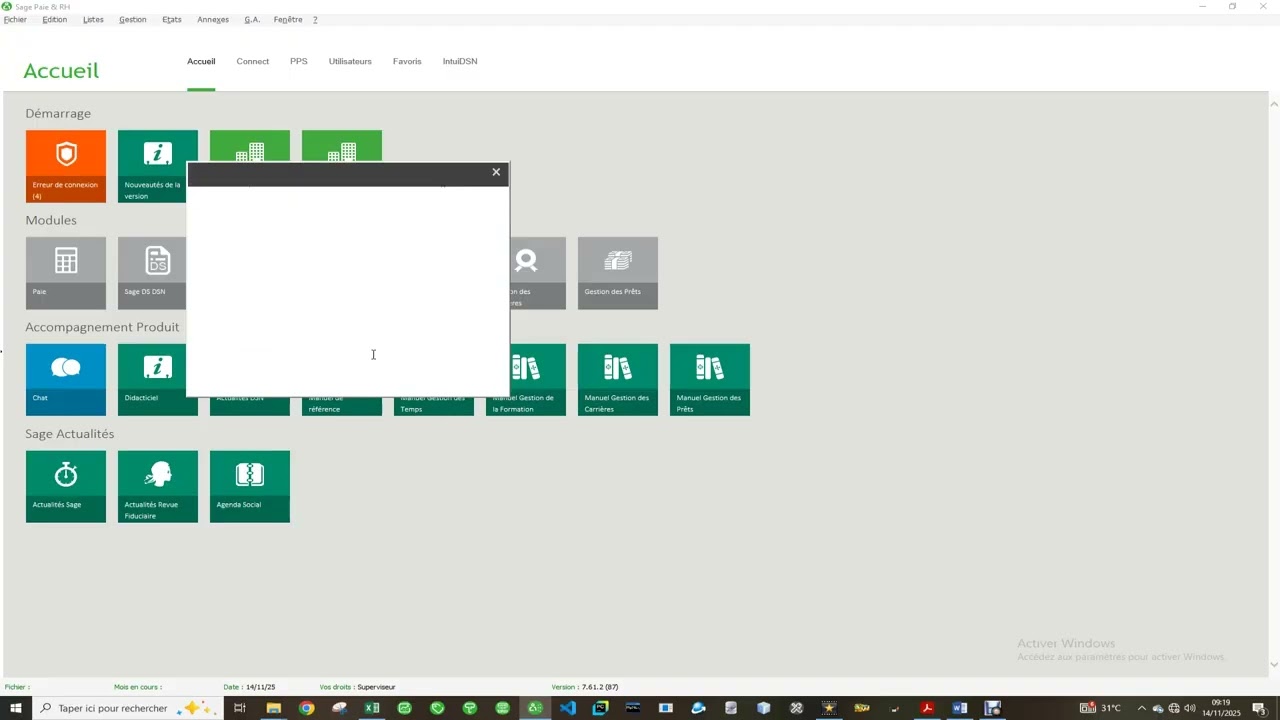Open the Etats menu
Screen dimensions: 1280x720
[172, 19]
